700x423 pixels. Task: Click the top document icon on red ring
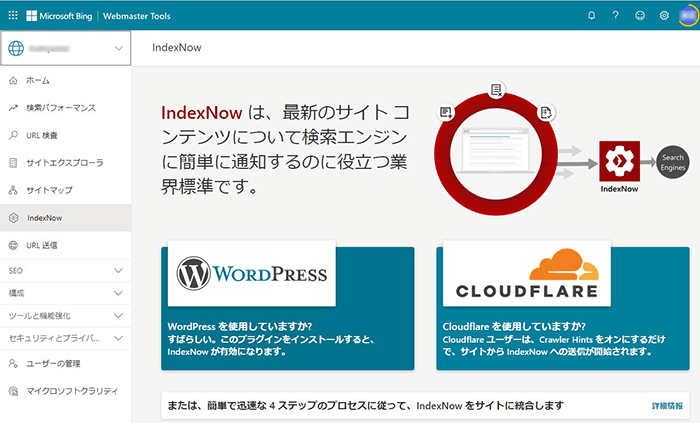496,90
